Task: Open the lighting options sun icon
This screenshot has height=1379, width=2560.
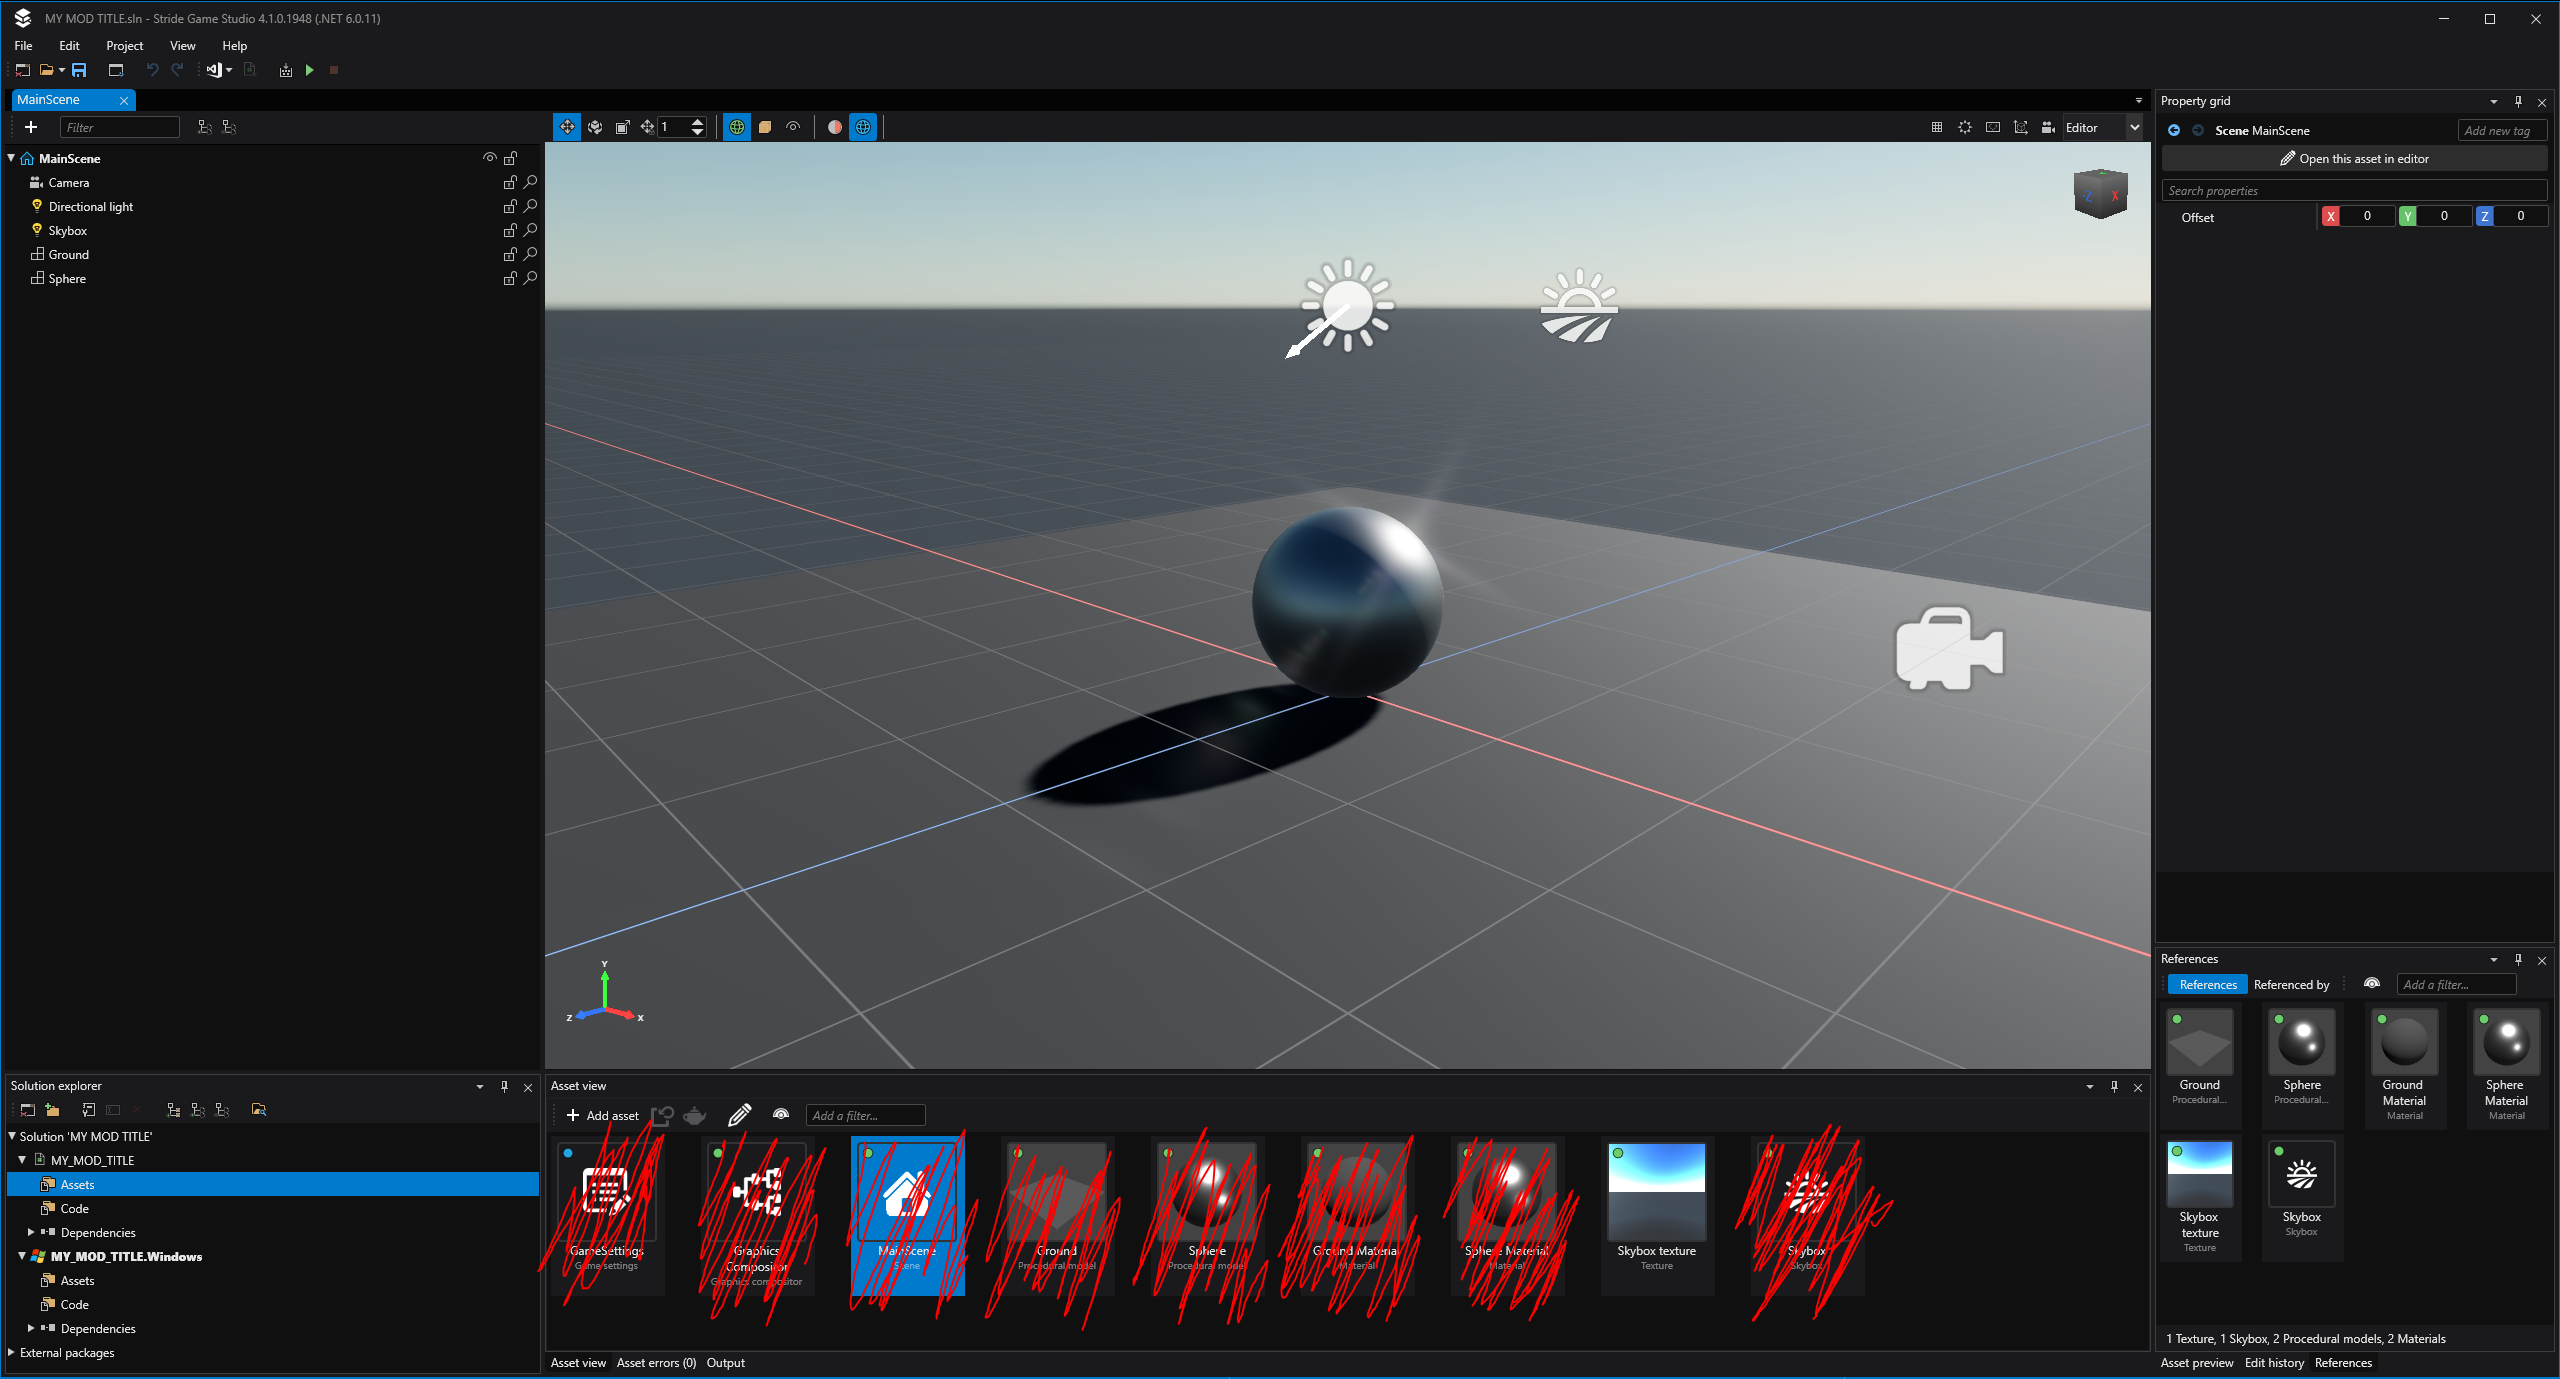Action: tap(1965, 127)
